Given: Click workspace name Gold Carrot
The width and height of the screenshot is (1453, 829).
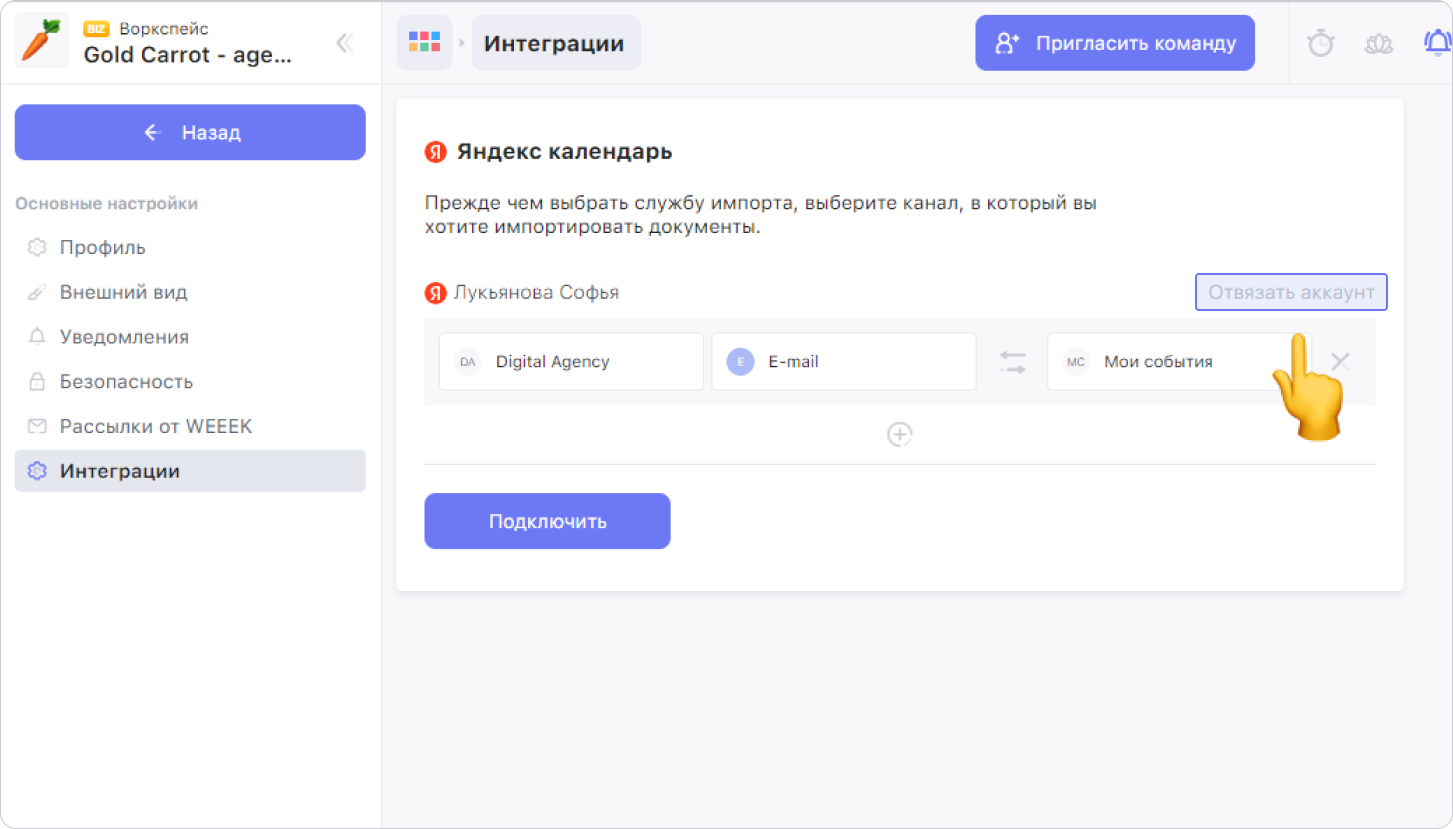Looking at the screenshot, I should point(188,55).
